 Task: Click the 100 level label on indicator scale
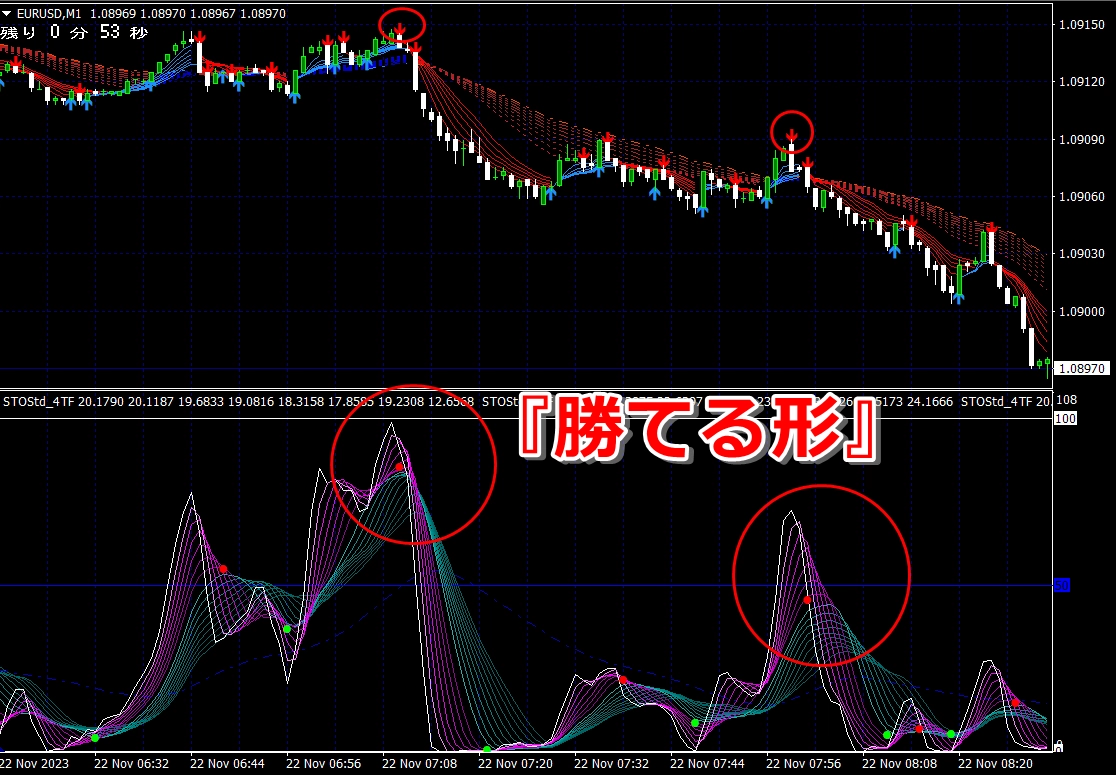click(x=1065, y=419)
